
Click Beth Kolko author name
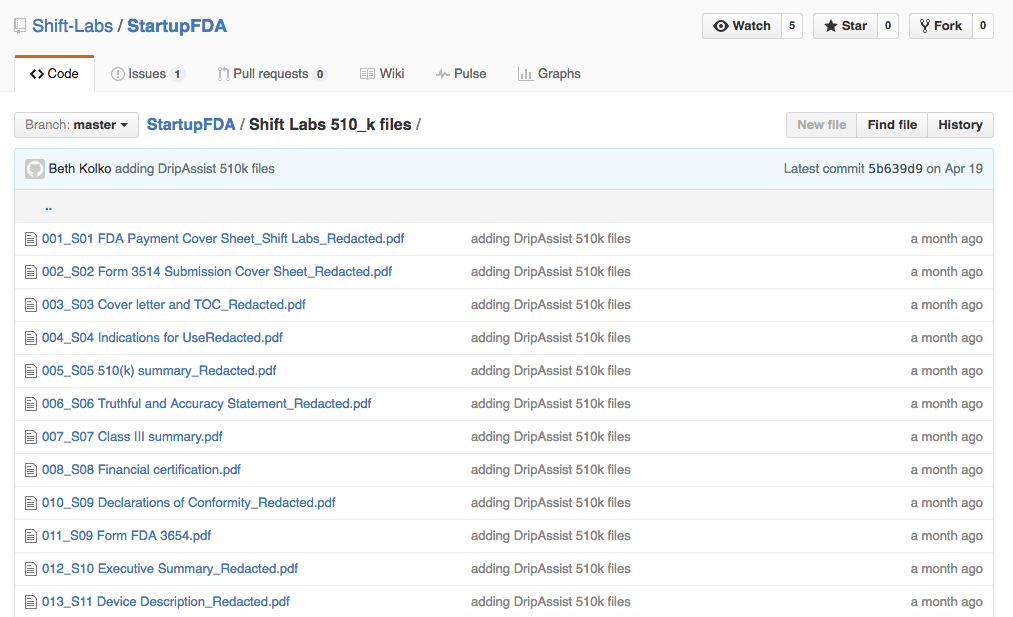tap(80, 169)
